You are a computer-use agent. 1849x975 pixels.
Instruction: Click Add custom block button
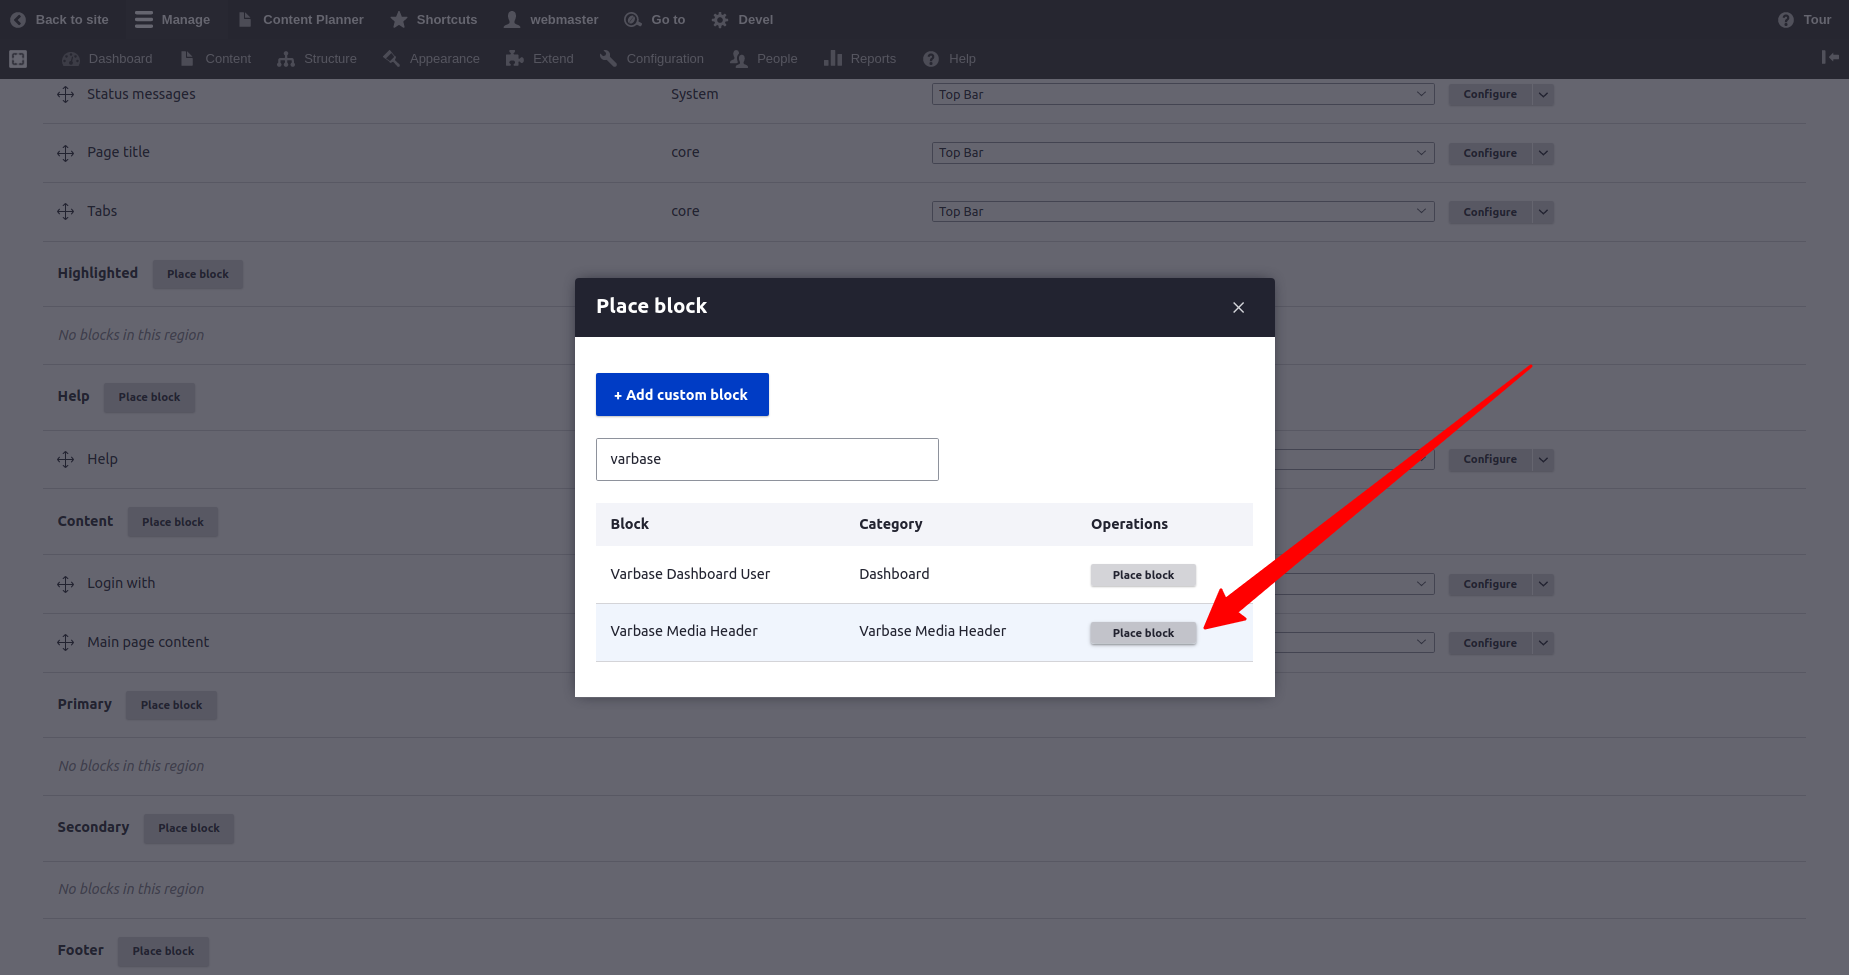[682, 395]
